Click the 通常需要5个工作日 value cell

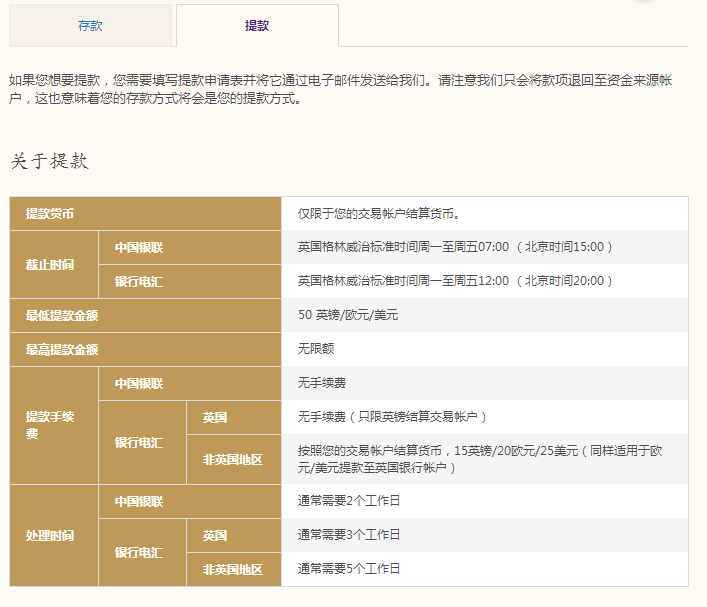349,569
